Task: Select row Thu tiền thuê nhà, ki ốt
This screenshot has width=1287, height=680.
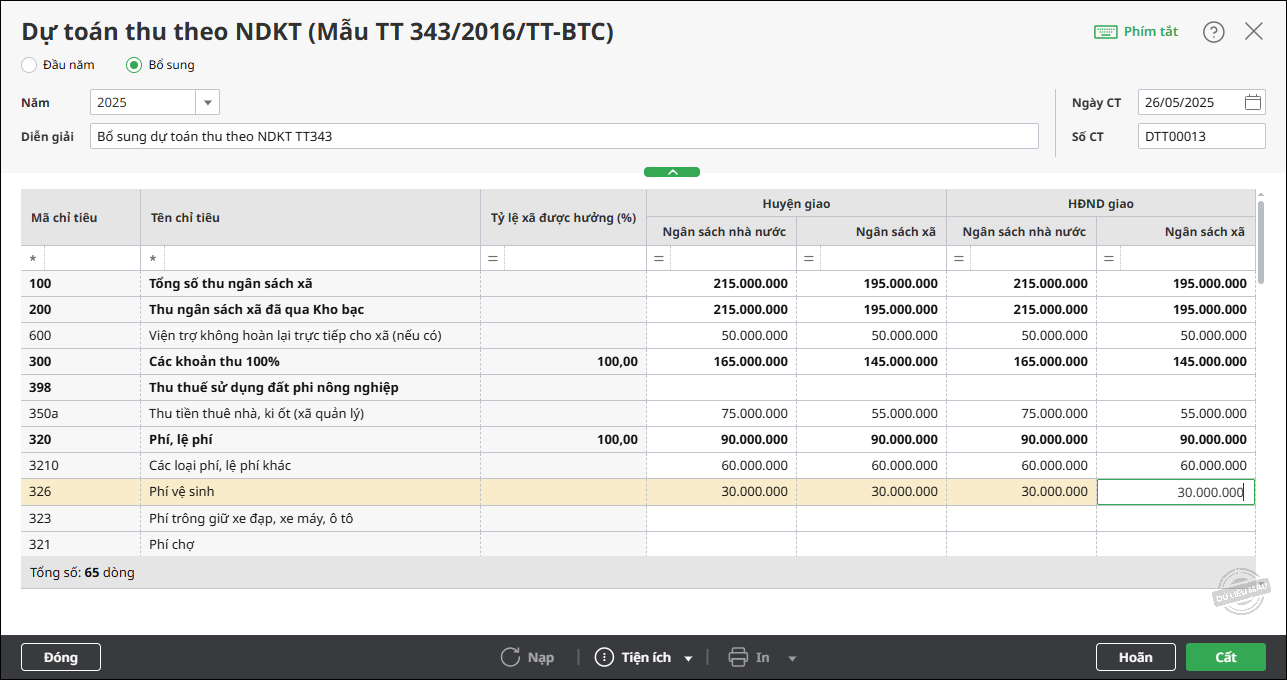Action: [638, 414]
